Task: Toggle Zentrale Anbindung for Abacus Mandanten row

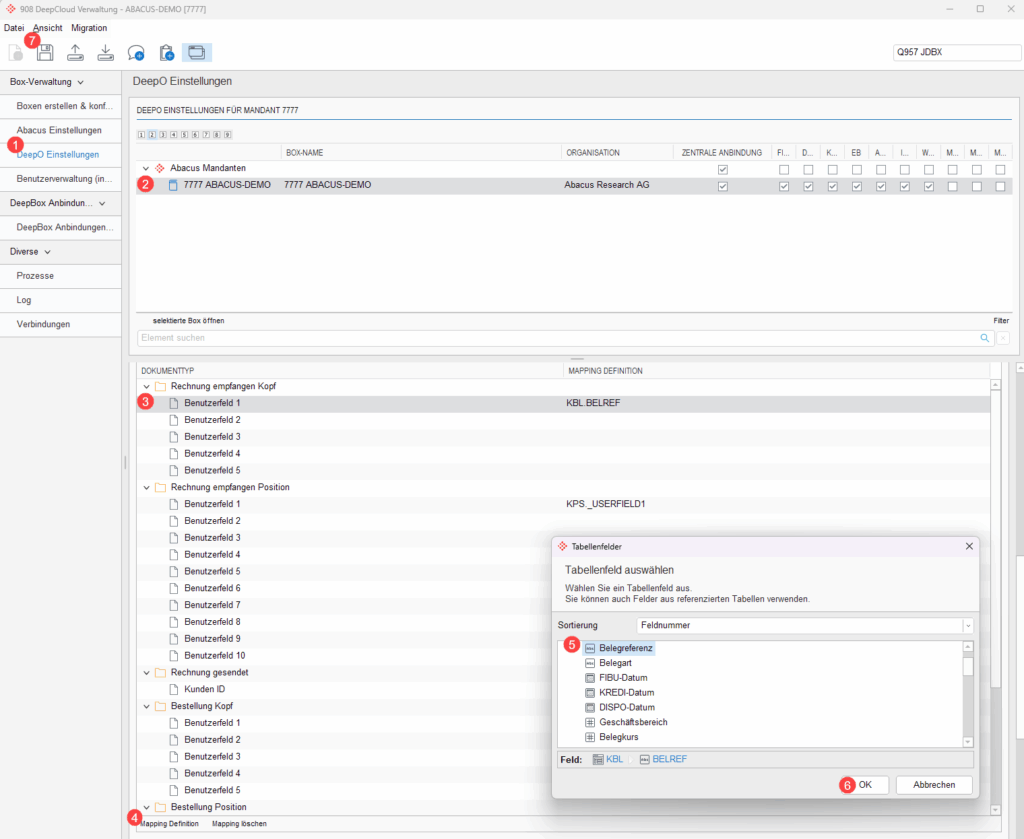Action: pos(722,170)
